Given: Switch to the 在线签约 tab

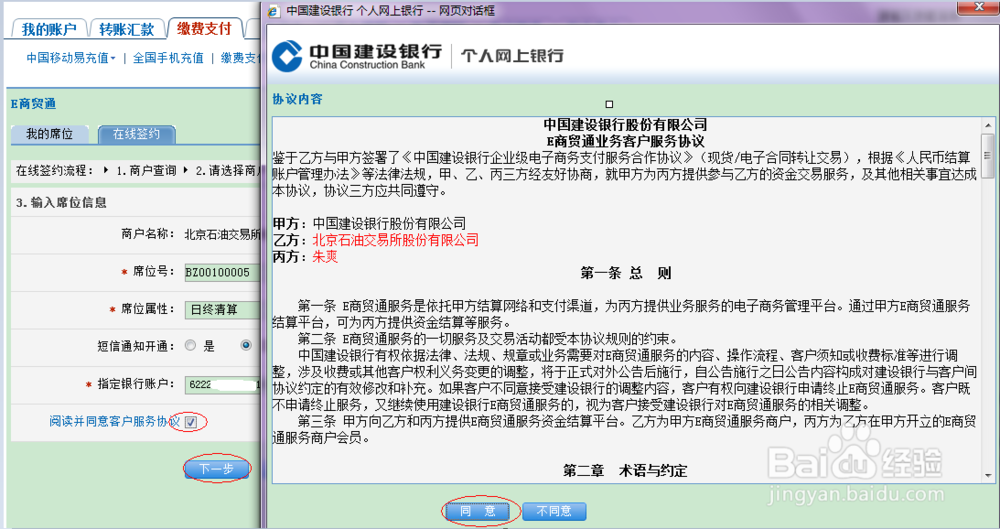Looking at the screenshot, I should 136,135.
